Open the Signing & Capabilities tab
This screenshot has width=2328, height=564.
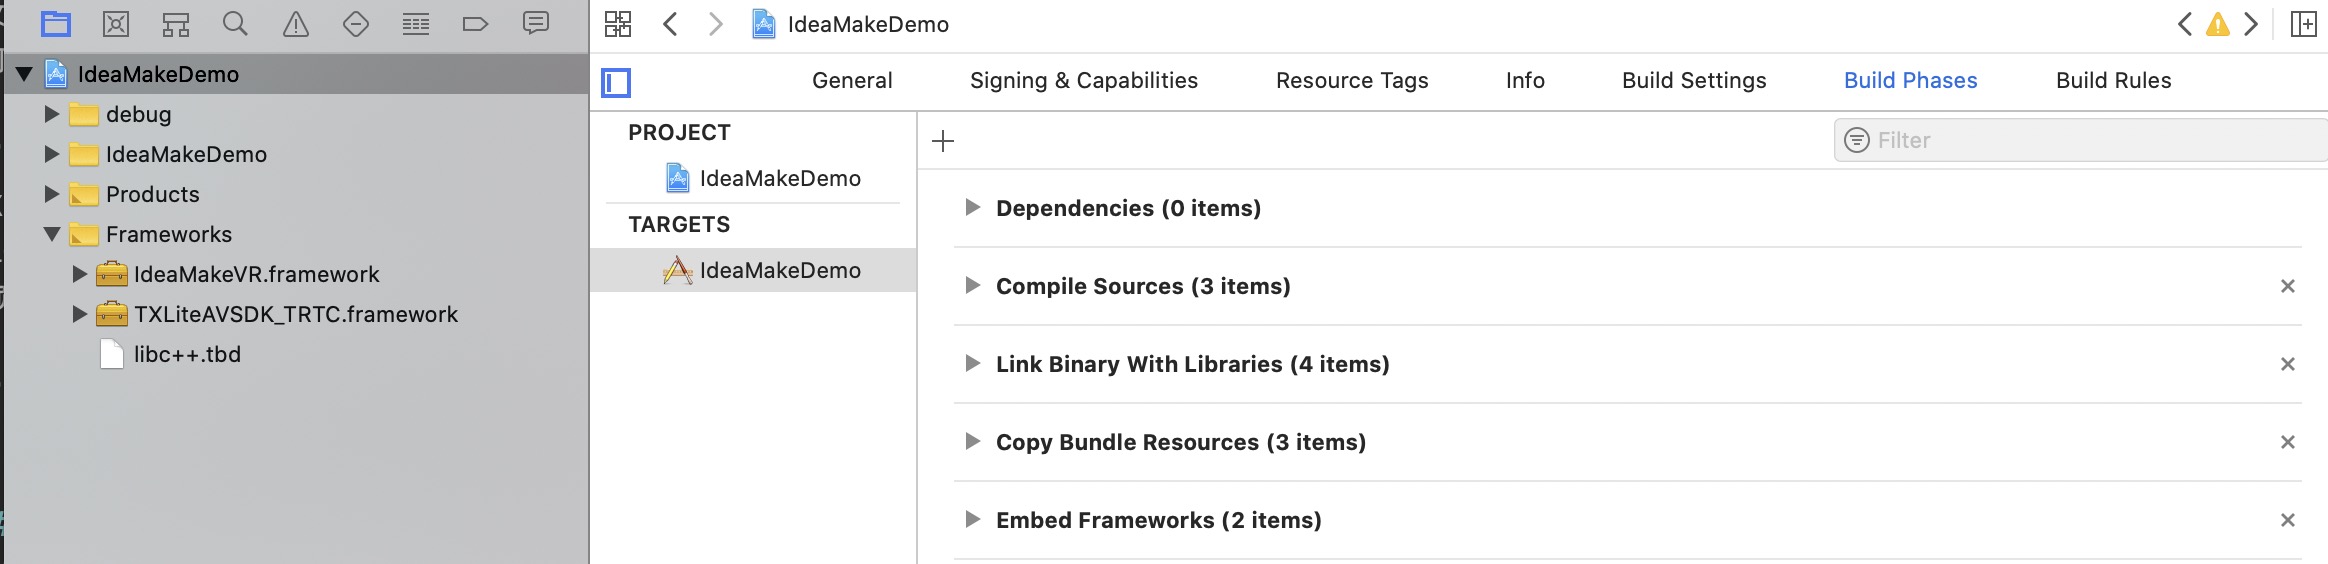pyautogui.click(x=1083, y=80)
